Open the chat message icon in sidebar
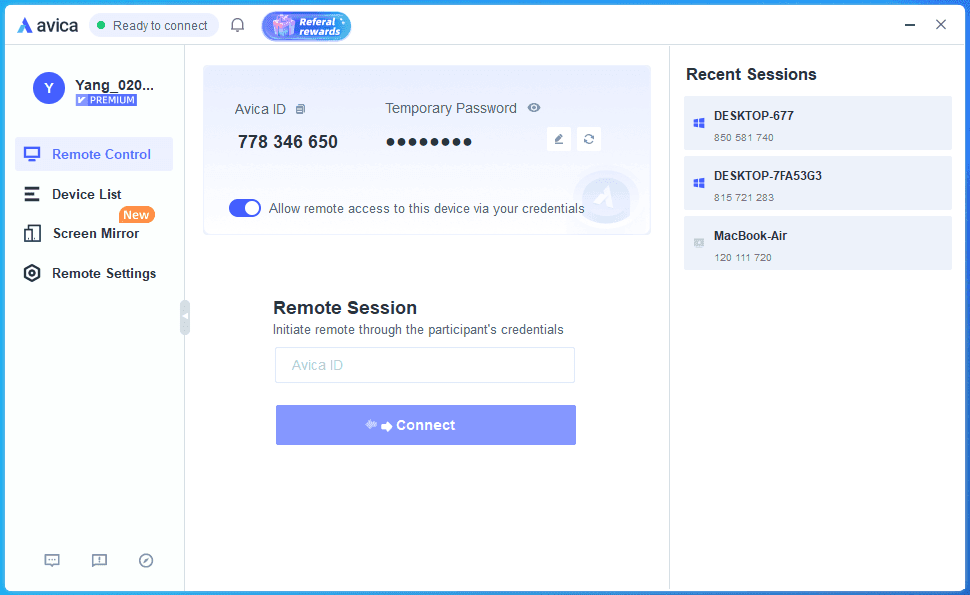 tap(52, 561)
